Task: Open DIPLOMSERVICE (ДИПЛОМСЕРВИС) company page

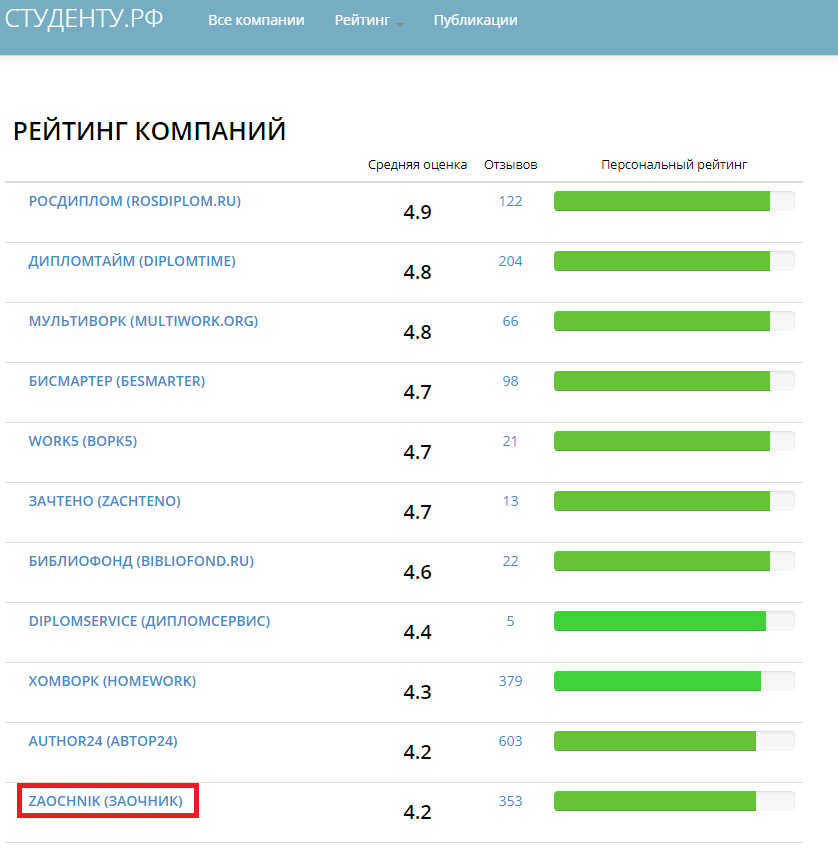Action: pyautogui.click(x=149, y=621)
